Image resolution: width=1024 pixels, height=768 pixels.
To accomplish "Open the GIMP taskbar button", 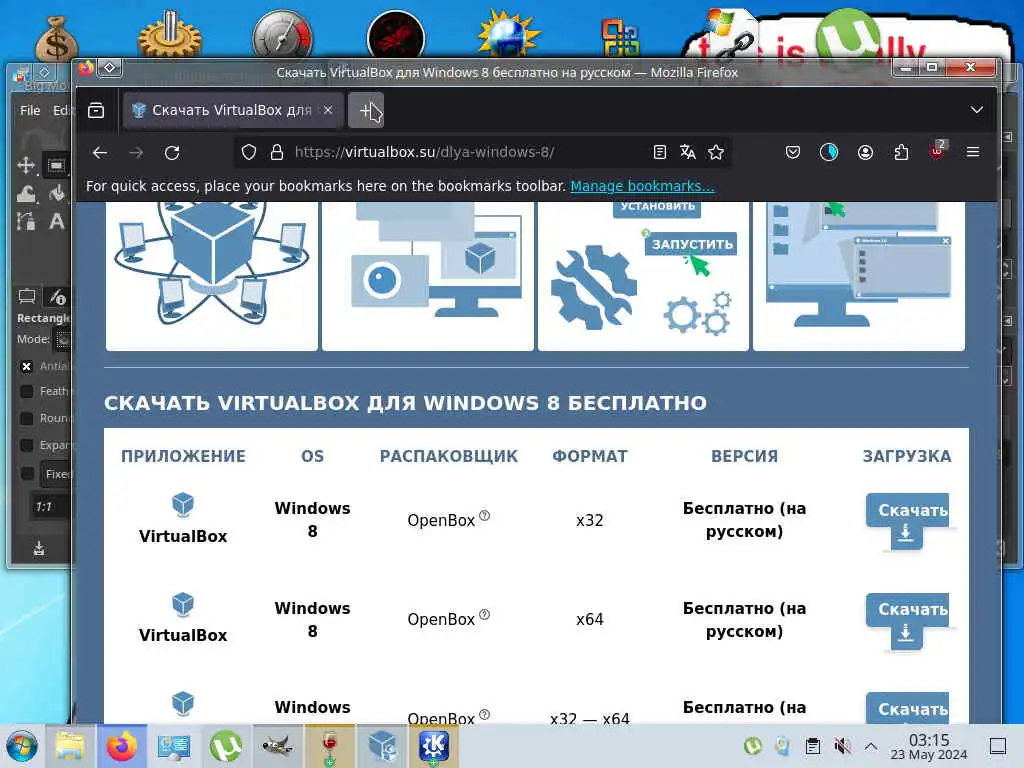I will pyautogui.click(x=278, y=746).
